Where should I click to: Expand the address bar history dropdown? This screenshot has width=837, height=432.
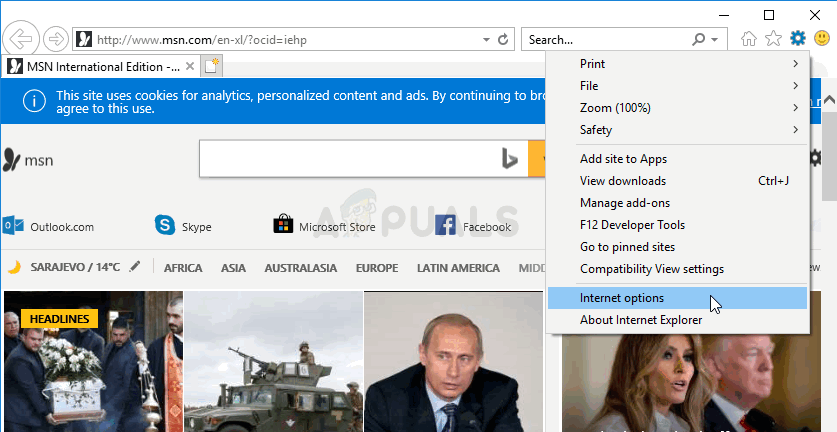(x=486, y=40)
